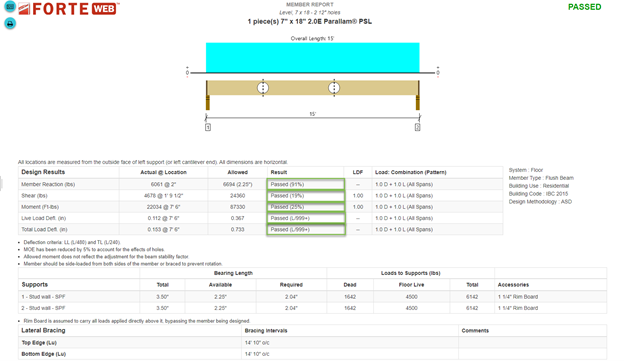Click the Top Edge (Lu) bracing row
This screenshot has width=624, height=361.
click(312, 343)
